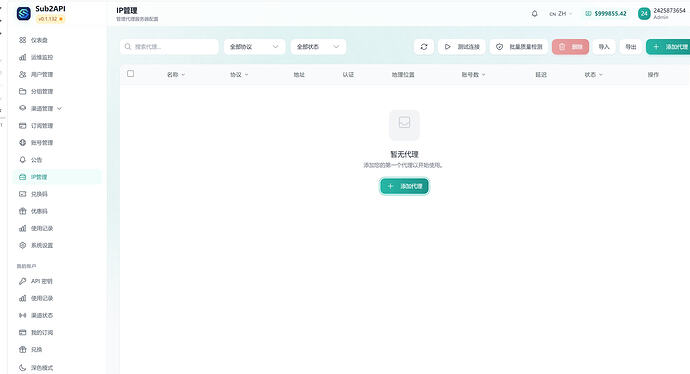Open the 仪表盘 dashboard icon in sidebar
The image size is (690, 374).
point(22,40)
